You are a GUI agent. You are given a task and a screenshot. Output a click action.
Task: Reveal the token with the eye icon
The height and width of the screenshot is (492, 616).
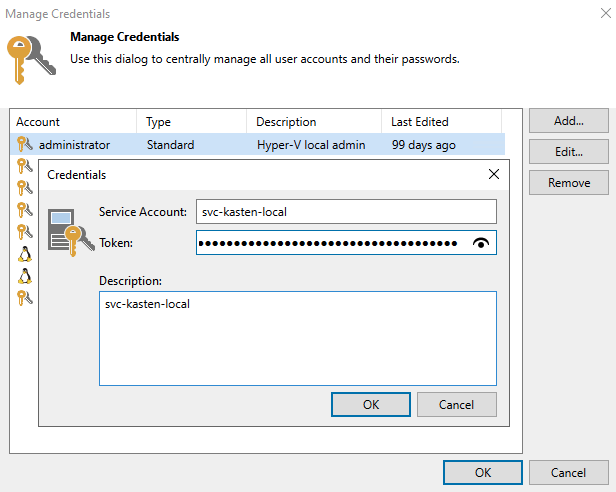tap(483, 243)
